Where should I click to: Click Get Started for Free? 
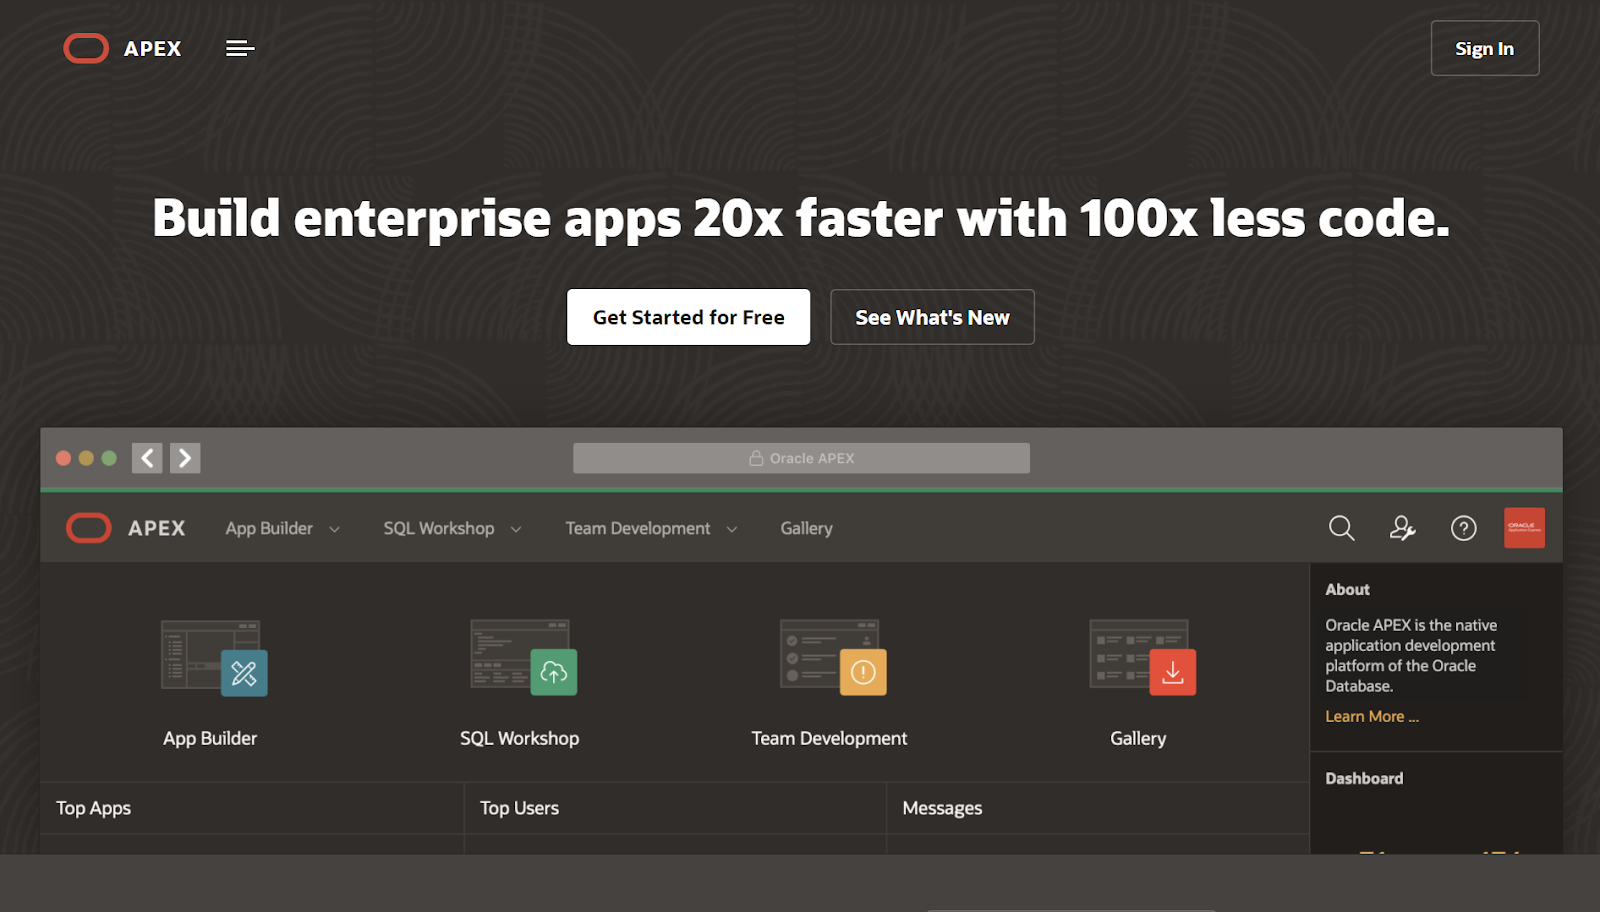click(x=689, y=317)
